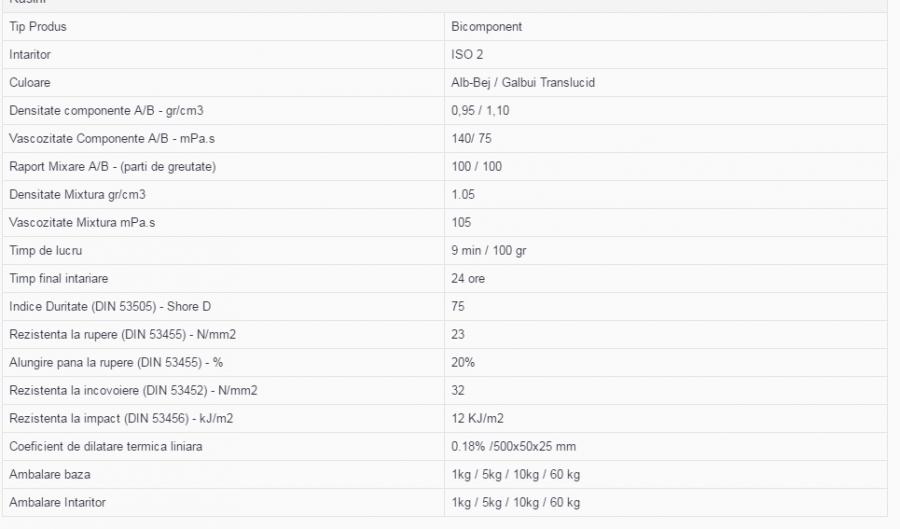Select the "Raport Mixare A/B" label
The width and height of the screenshot is (900, 529).
pyautogui.click(x=112, y=167)
